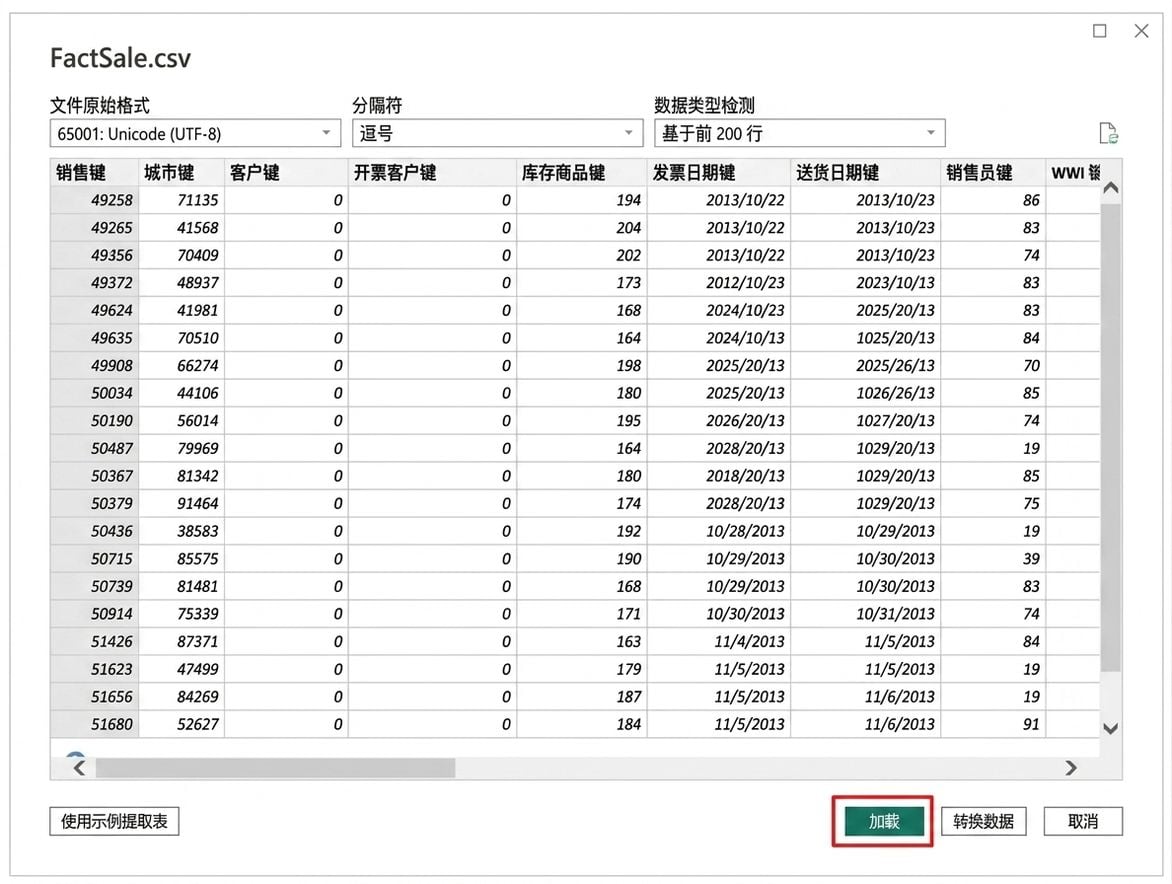
Task: Click sale key cell 50487
Action: pyautogui.click(x=94, y=448)
